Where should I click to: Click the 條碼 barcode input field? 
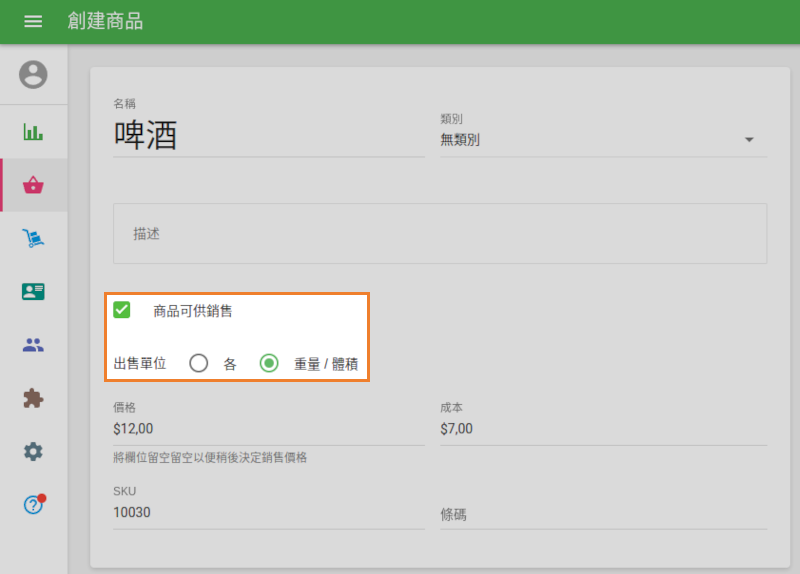click(603, 514)
